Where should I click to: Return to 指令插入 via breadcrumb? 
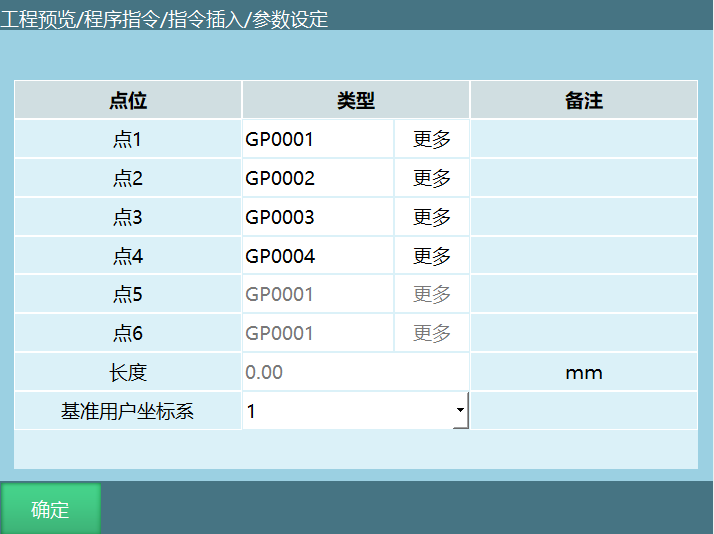tap(206, 19)
